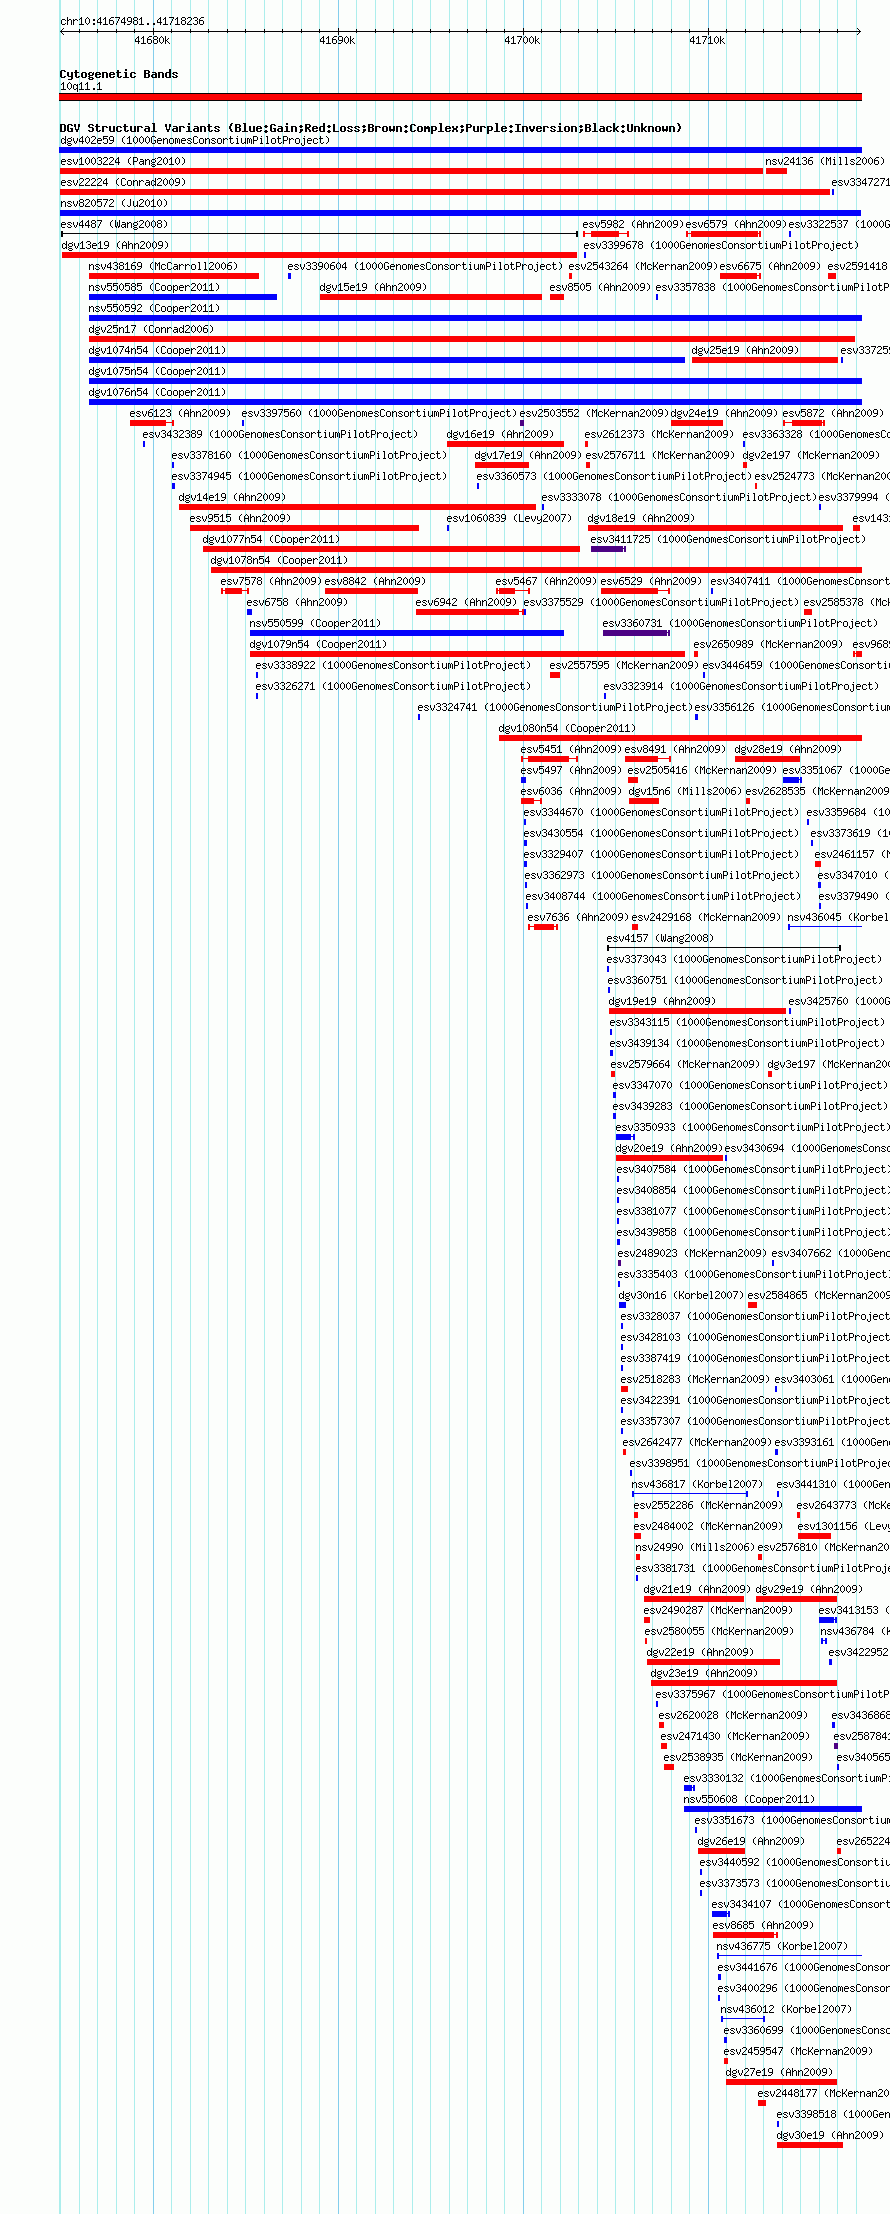Screen dimensions: 890x2214
Task: Select nsv550585 (Cooper2011) label
Action: [154, 287]
